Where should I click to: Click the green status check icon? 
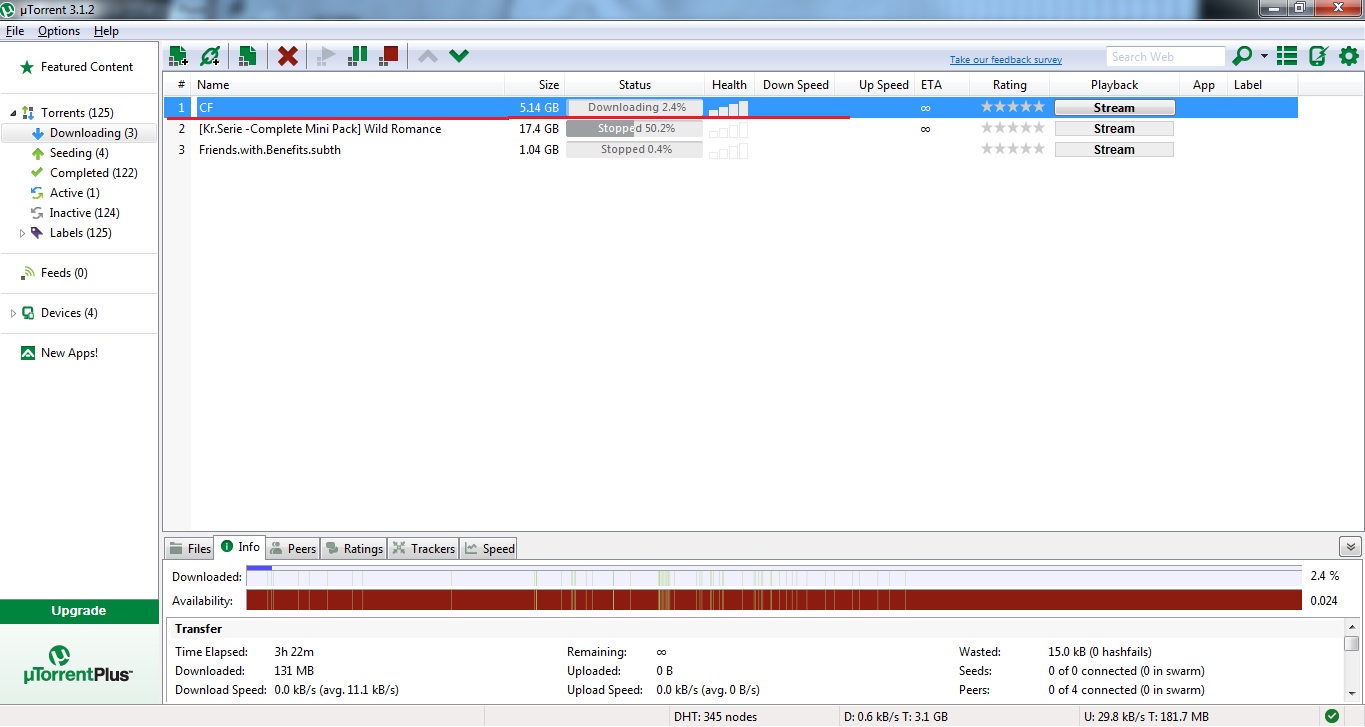coord(1332,716)
